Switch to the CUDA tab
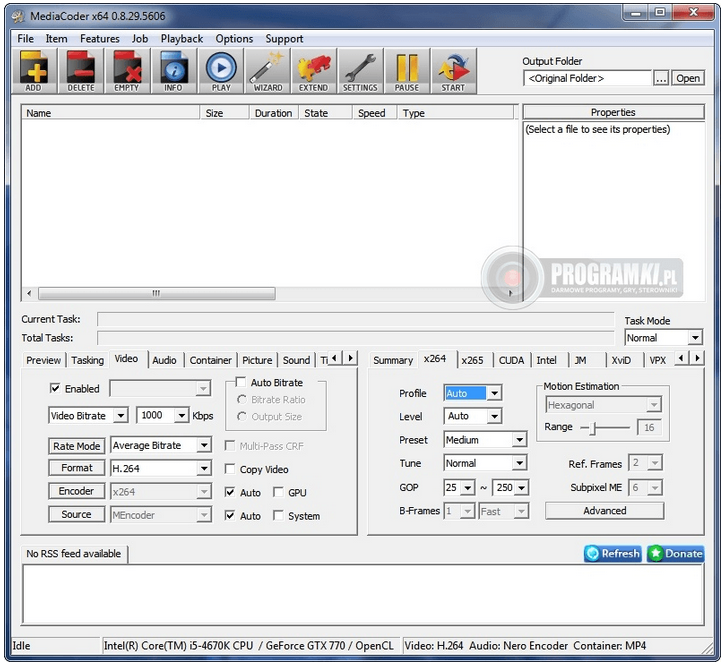724x662 pixels. coord(511,360)
